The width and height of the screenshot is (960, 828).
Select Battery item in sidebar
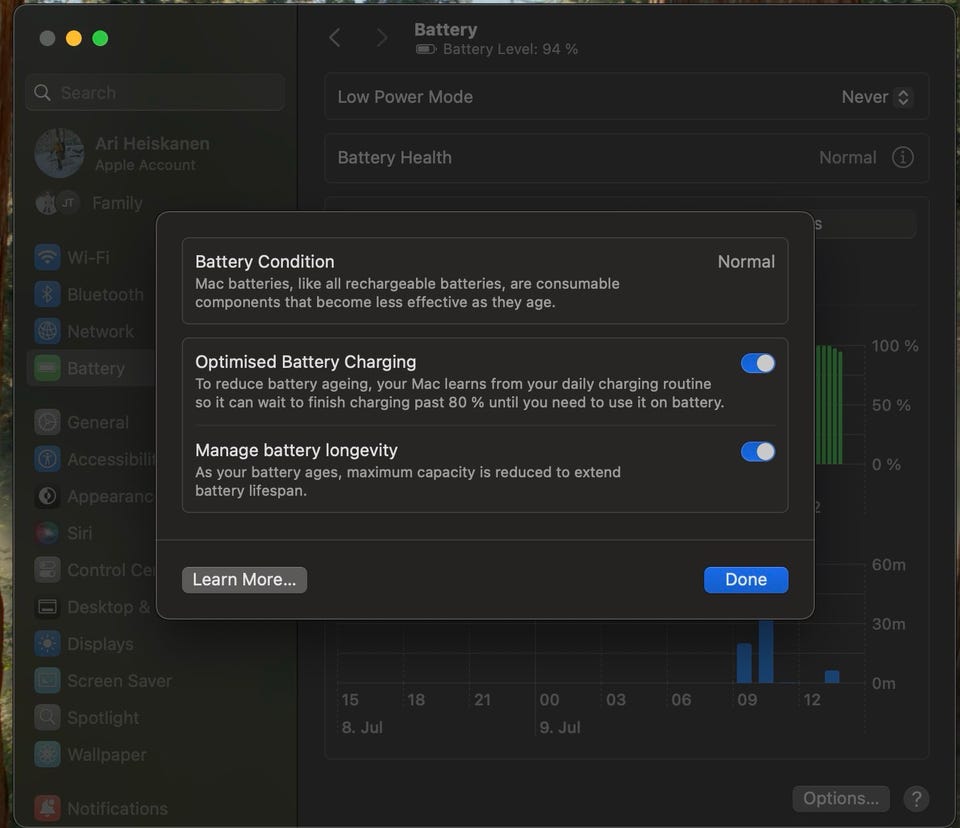pos(92,368)
